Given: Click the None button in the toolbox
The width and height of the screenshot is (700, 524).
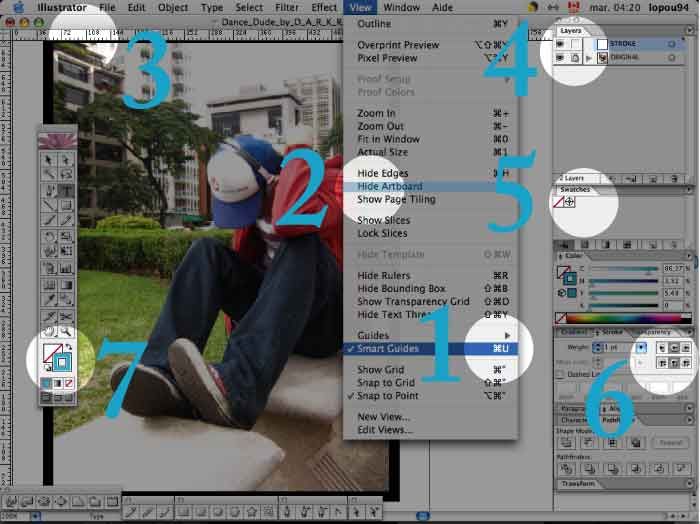Looking at the screenshot, I should [x=69, y=383].
